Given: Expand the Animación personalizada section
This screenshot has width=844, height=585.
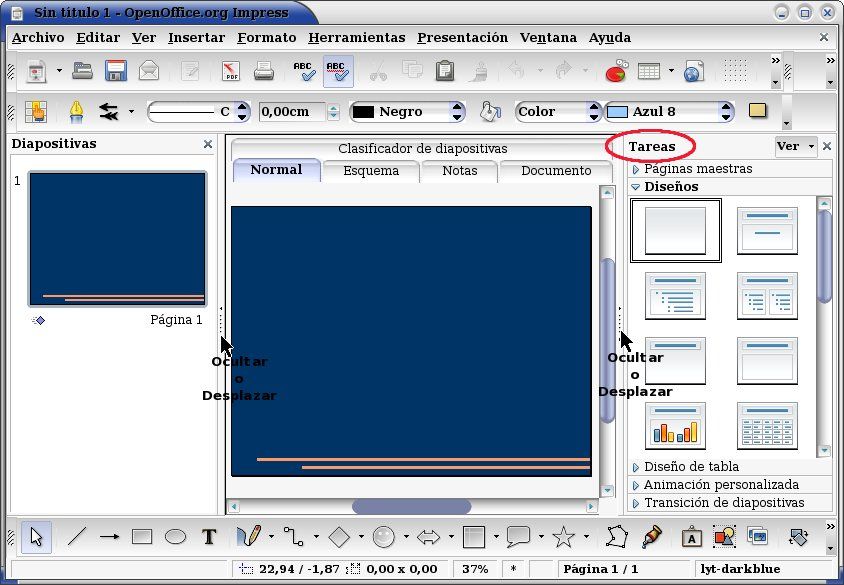Looking at the screenshot, I should (x=720, y=485).
